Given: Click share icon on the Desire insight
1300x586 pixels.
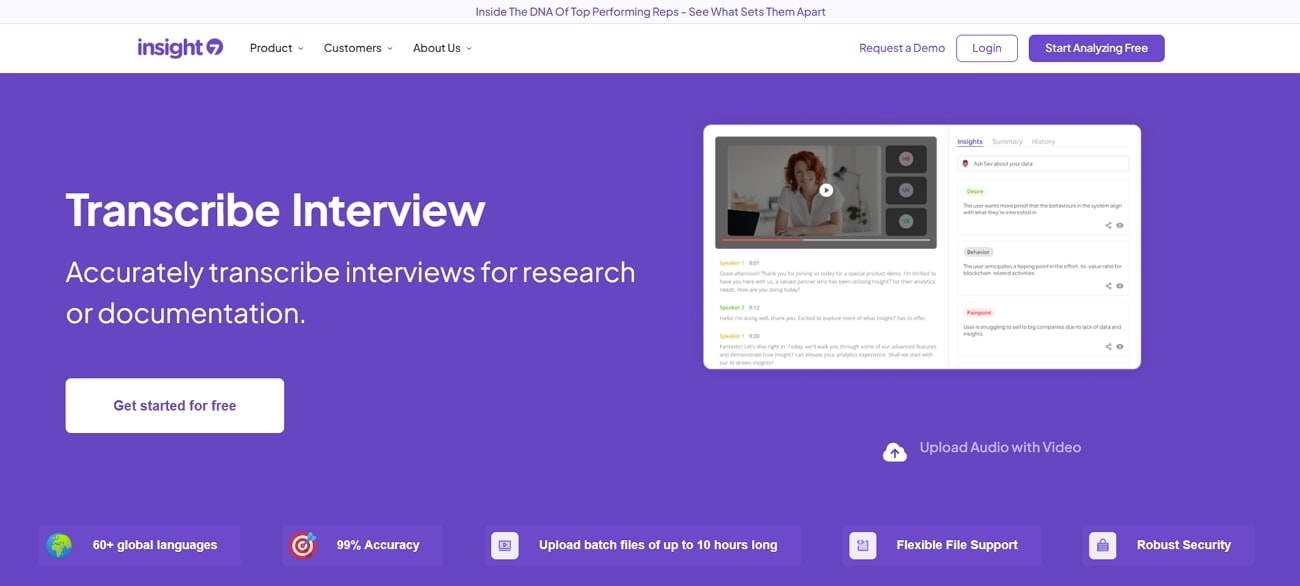Looking at the screenshot, I should click(1108, 225).
